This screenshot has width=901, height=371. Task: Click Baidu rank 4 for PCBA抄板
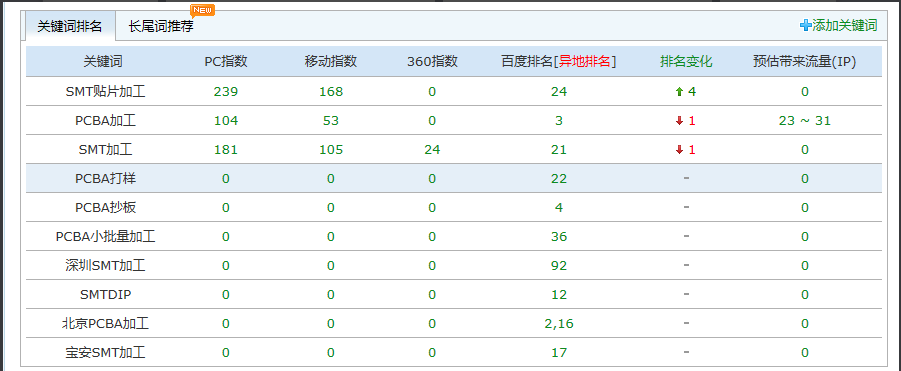coord(559,208)
